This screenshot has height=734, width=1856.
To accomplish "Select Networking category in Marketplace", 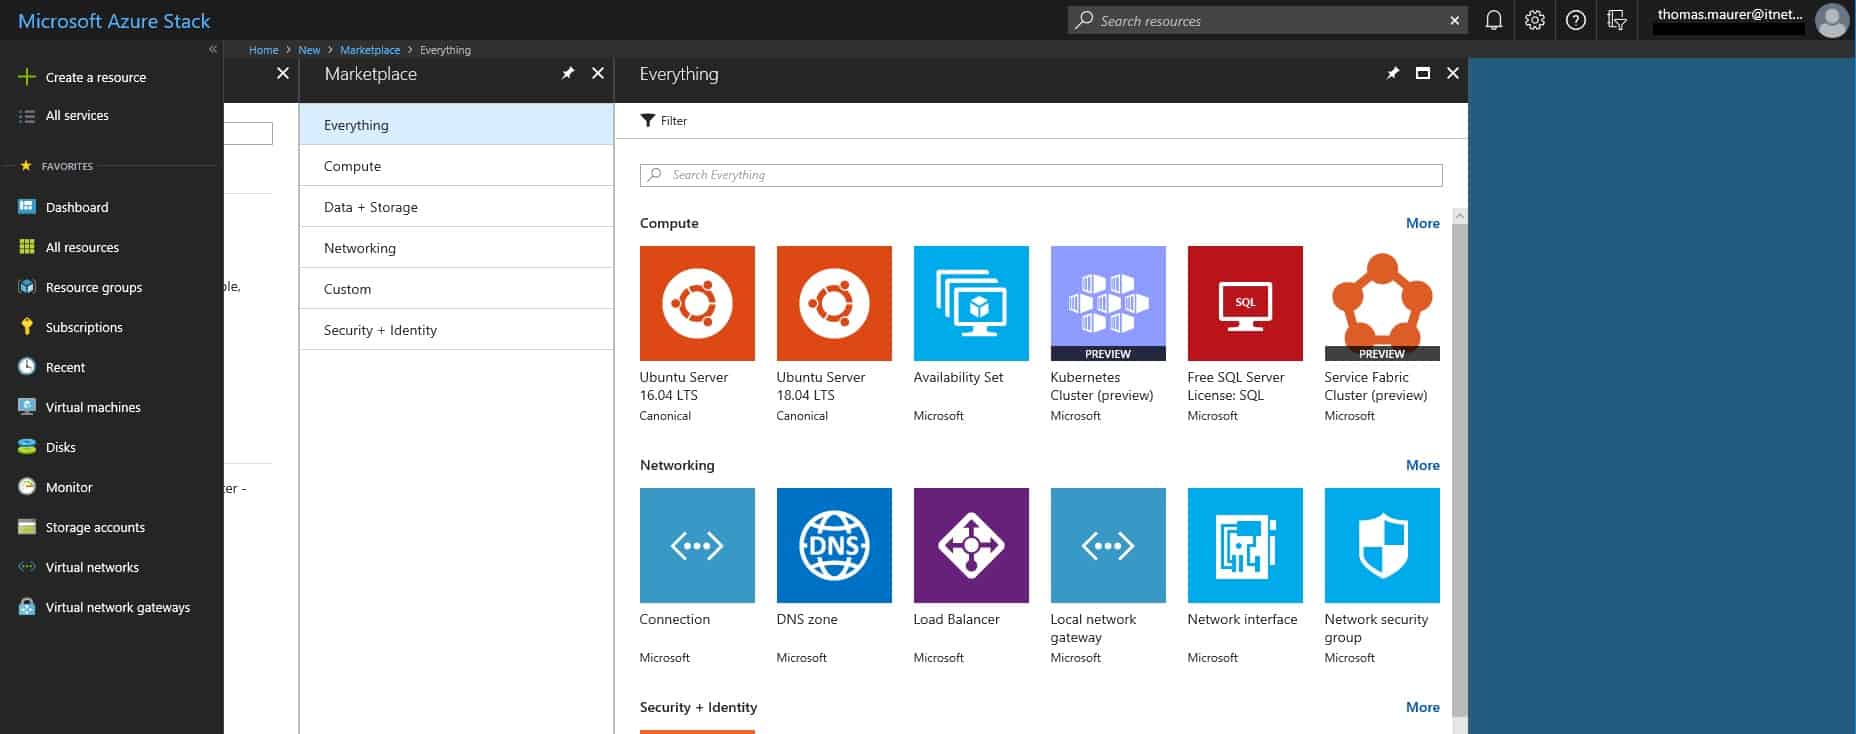I will [x=456, y=248].
